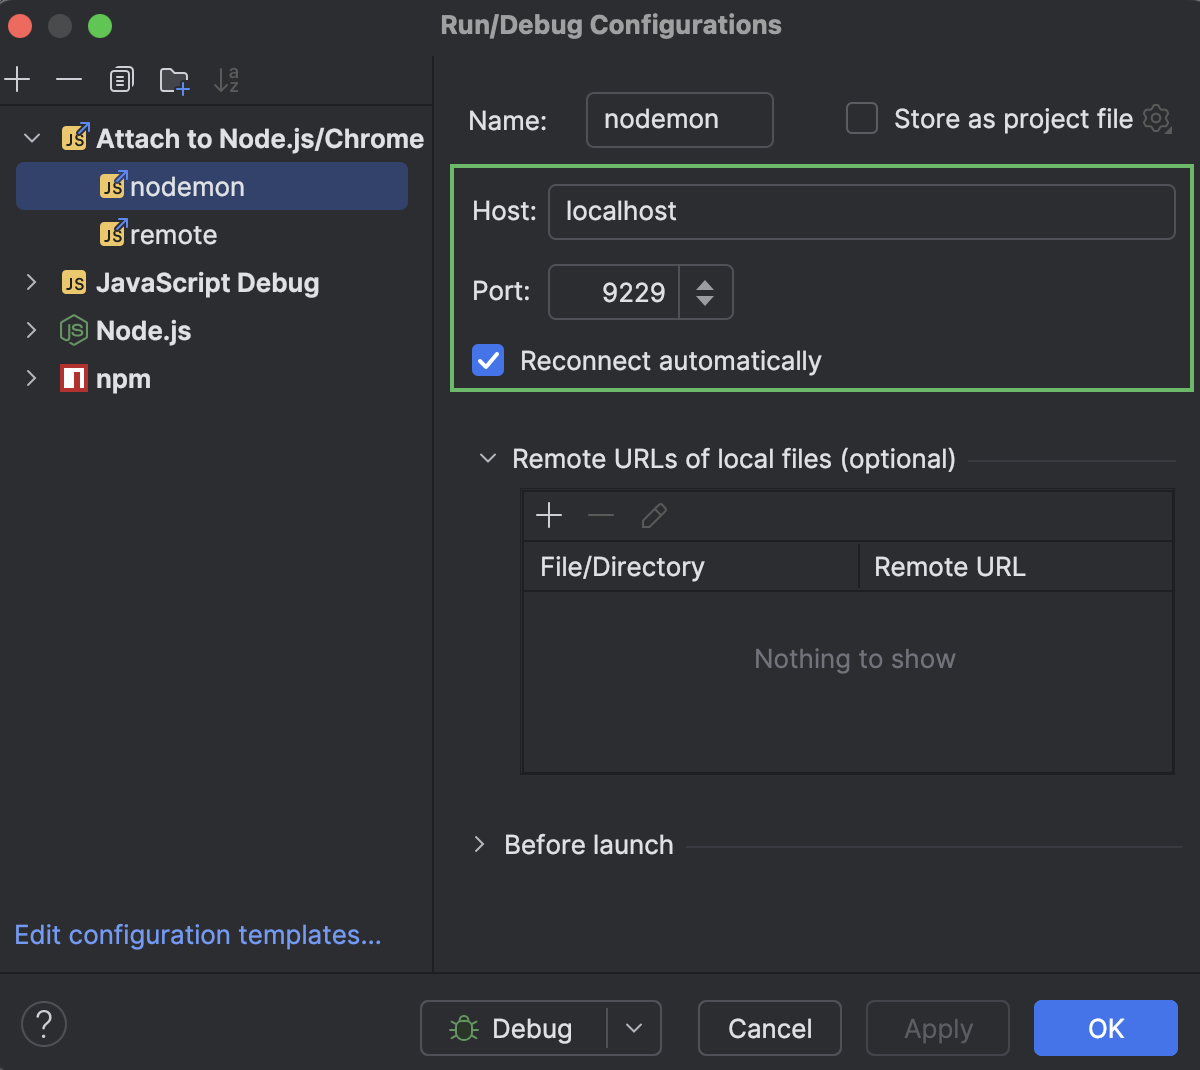Create a new configuration folder

click(x=174, y=79)
